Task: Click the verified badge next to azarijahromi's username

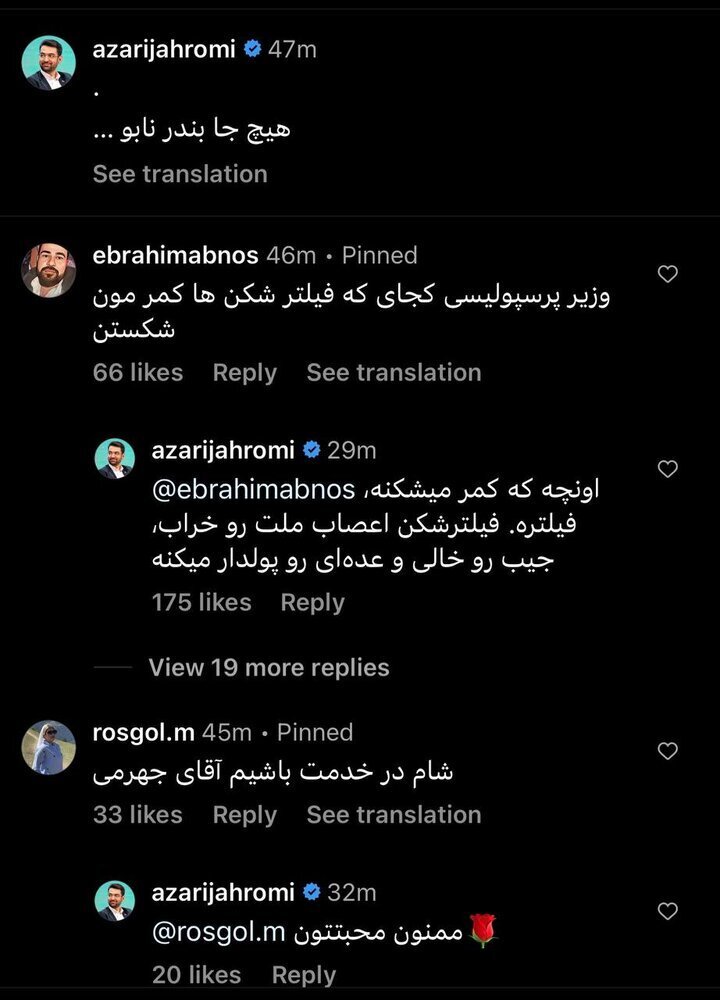Action: click(x=255, y=45)
